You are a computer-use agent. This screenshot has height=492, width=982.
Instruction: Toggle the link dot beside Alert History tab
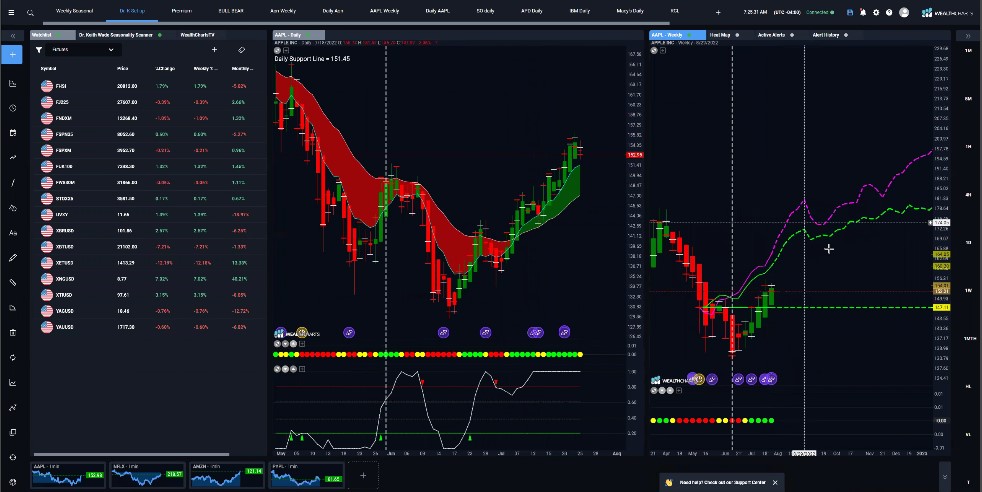(845, 35)
